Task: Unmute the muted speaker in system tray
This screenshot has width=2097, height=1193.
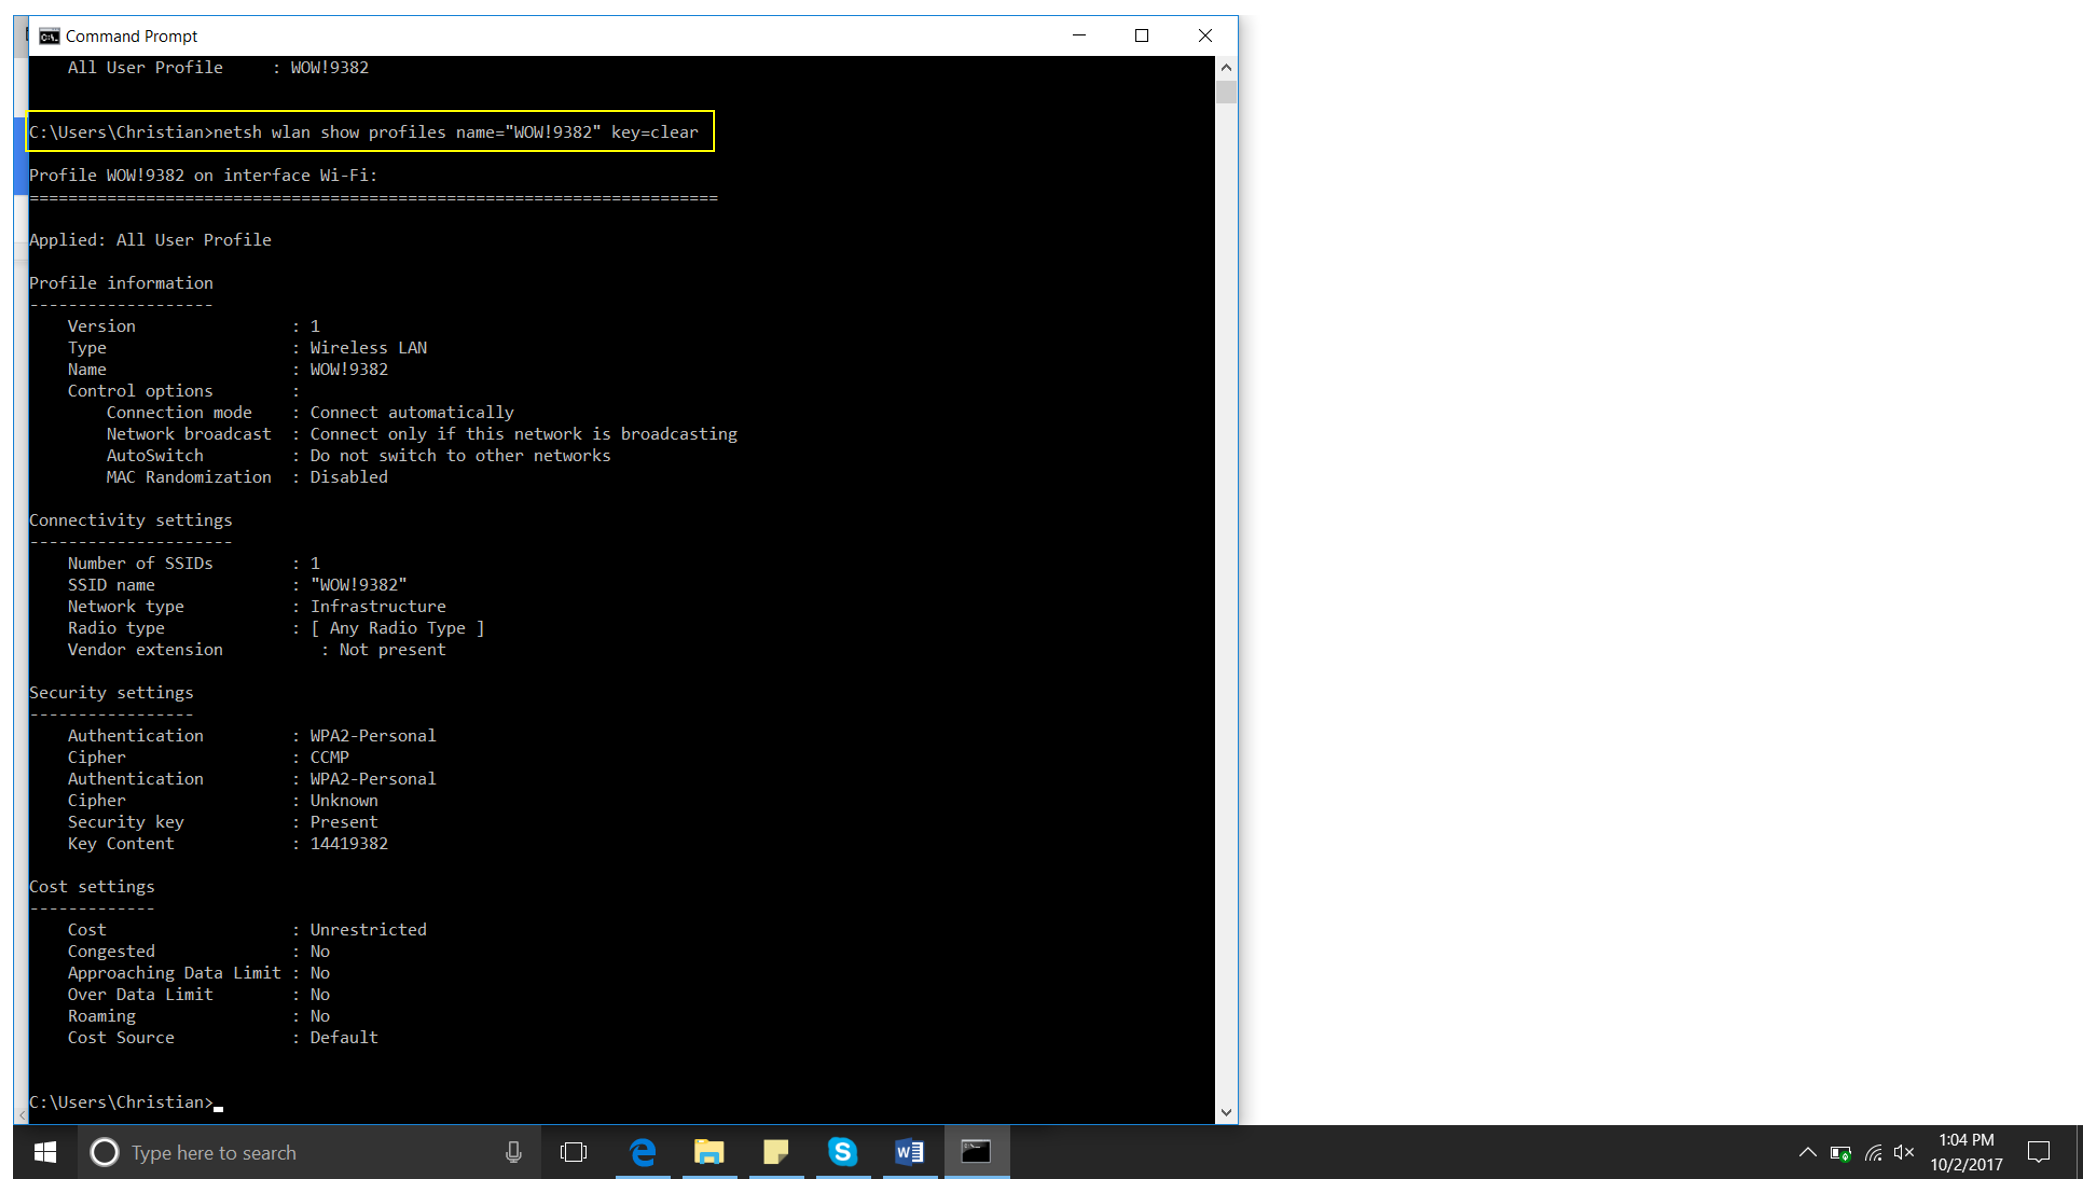Action: click(x=1903, y=1152)
